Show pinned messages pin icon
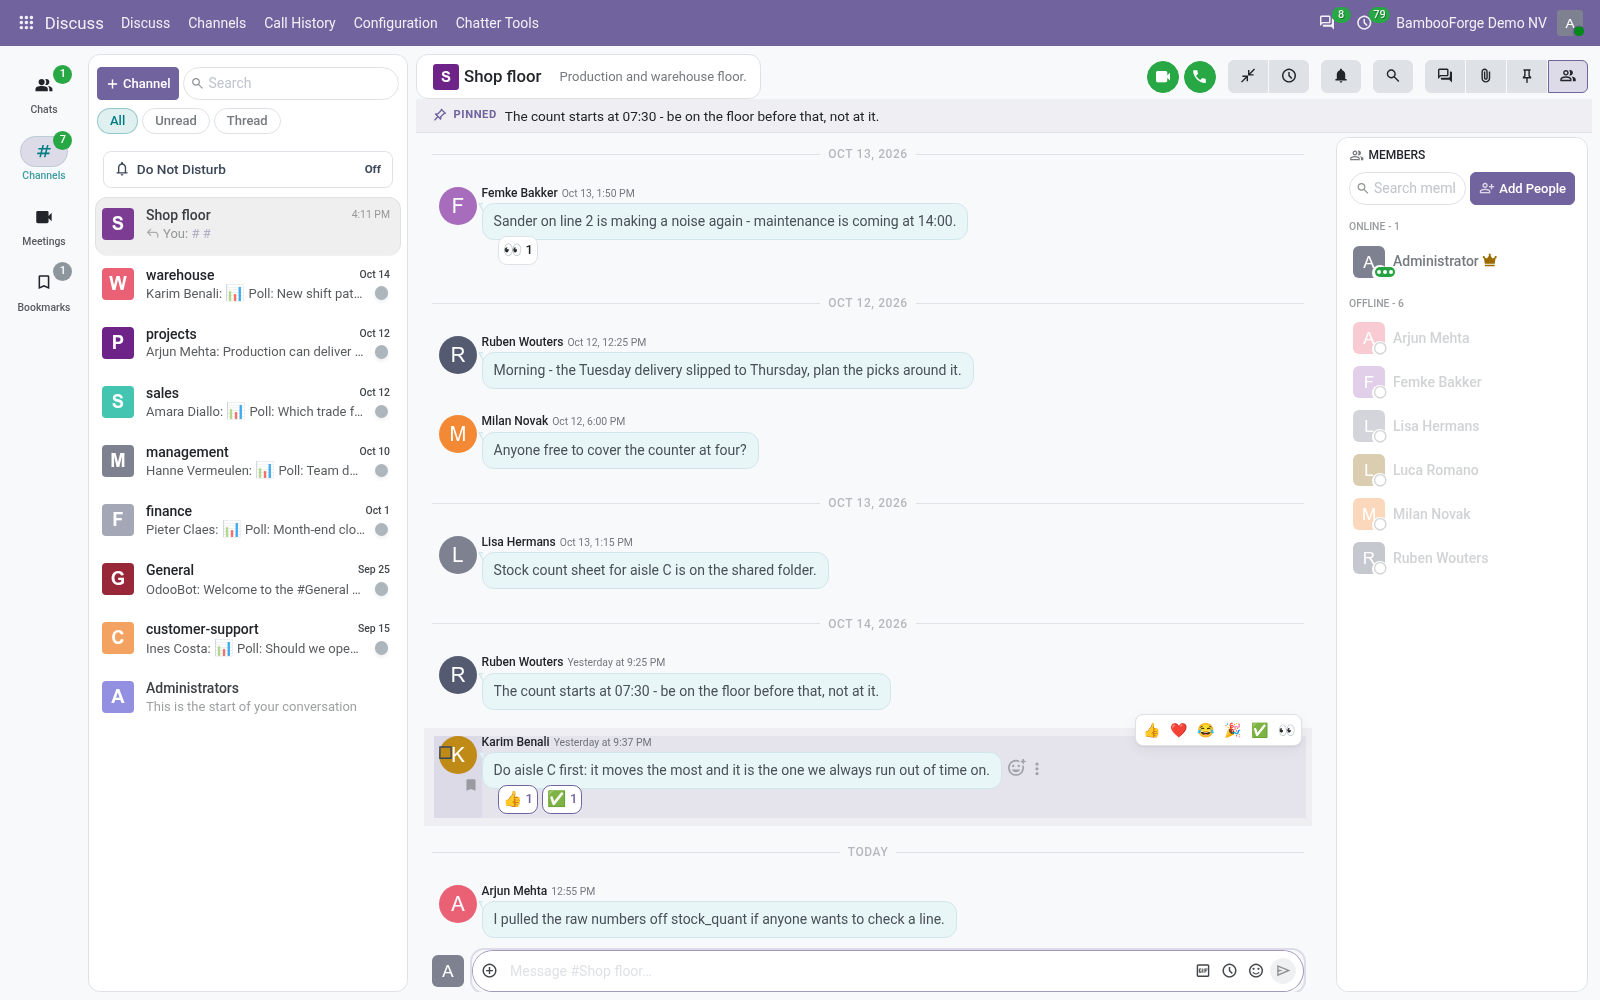 (x=1527, y=76)
